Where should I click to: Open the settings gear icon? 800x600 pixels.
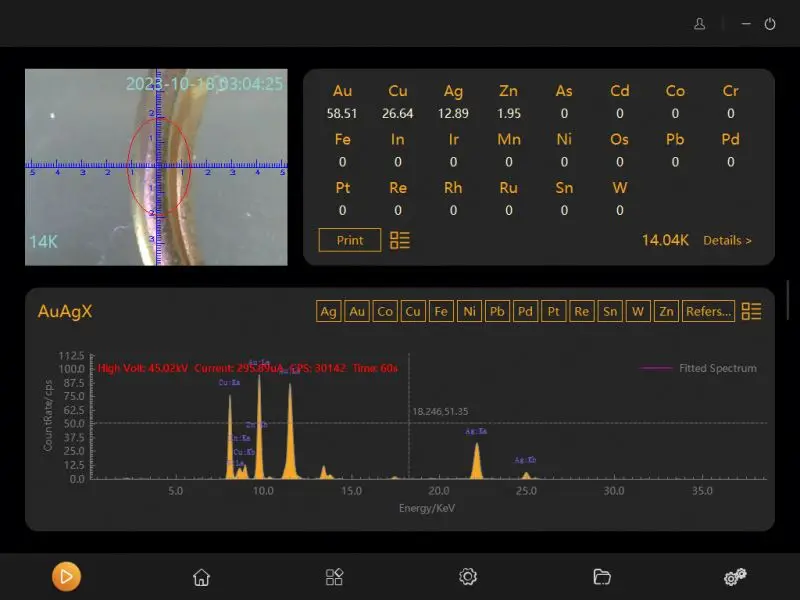[x=467, y=577]
